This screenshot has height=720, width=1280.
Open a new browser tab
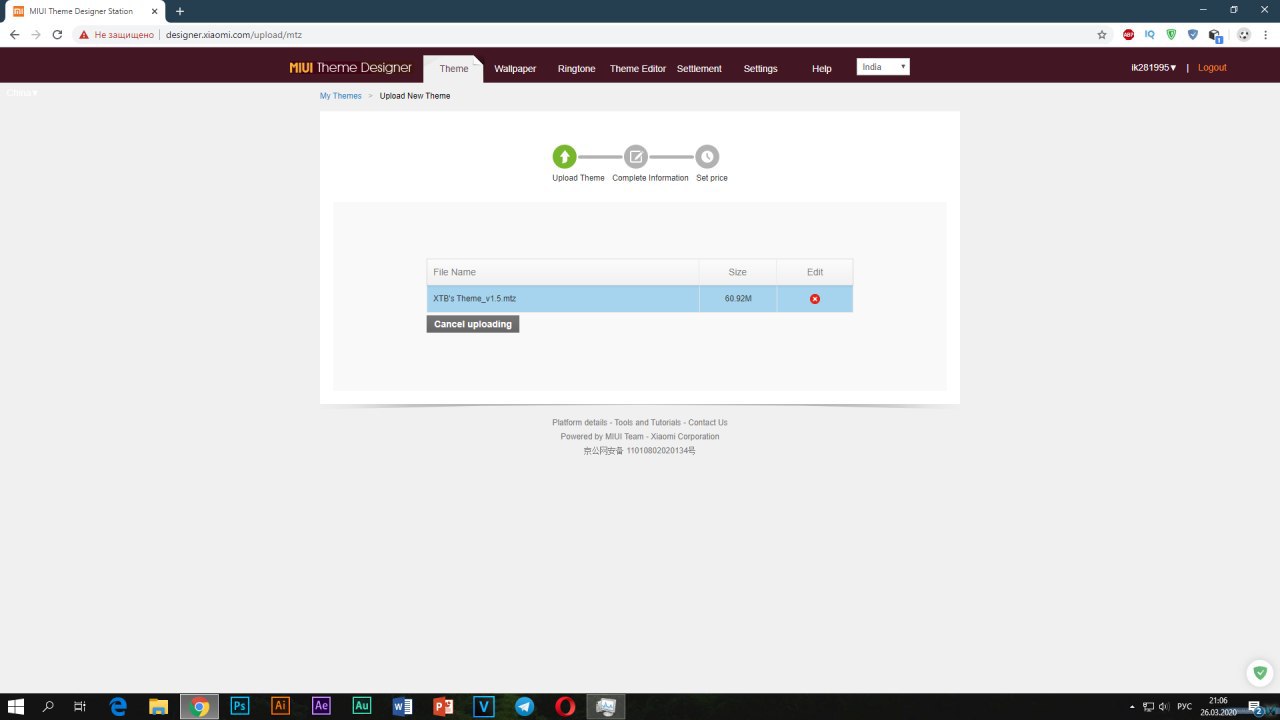[180, 11]
